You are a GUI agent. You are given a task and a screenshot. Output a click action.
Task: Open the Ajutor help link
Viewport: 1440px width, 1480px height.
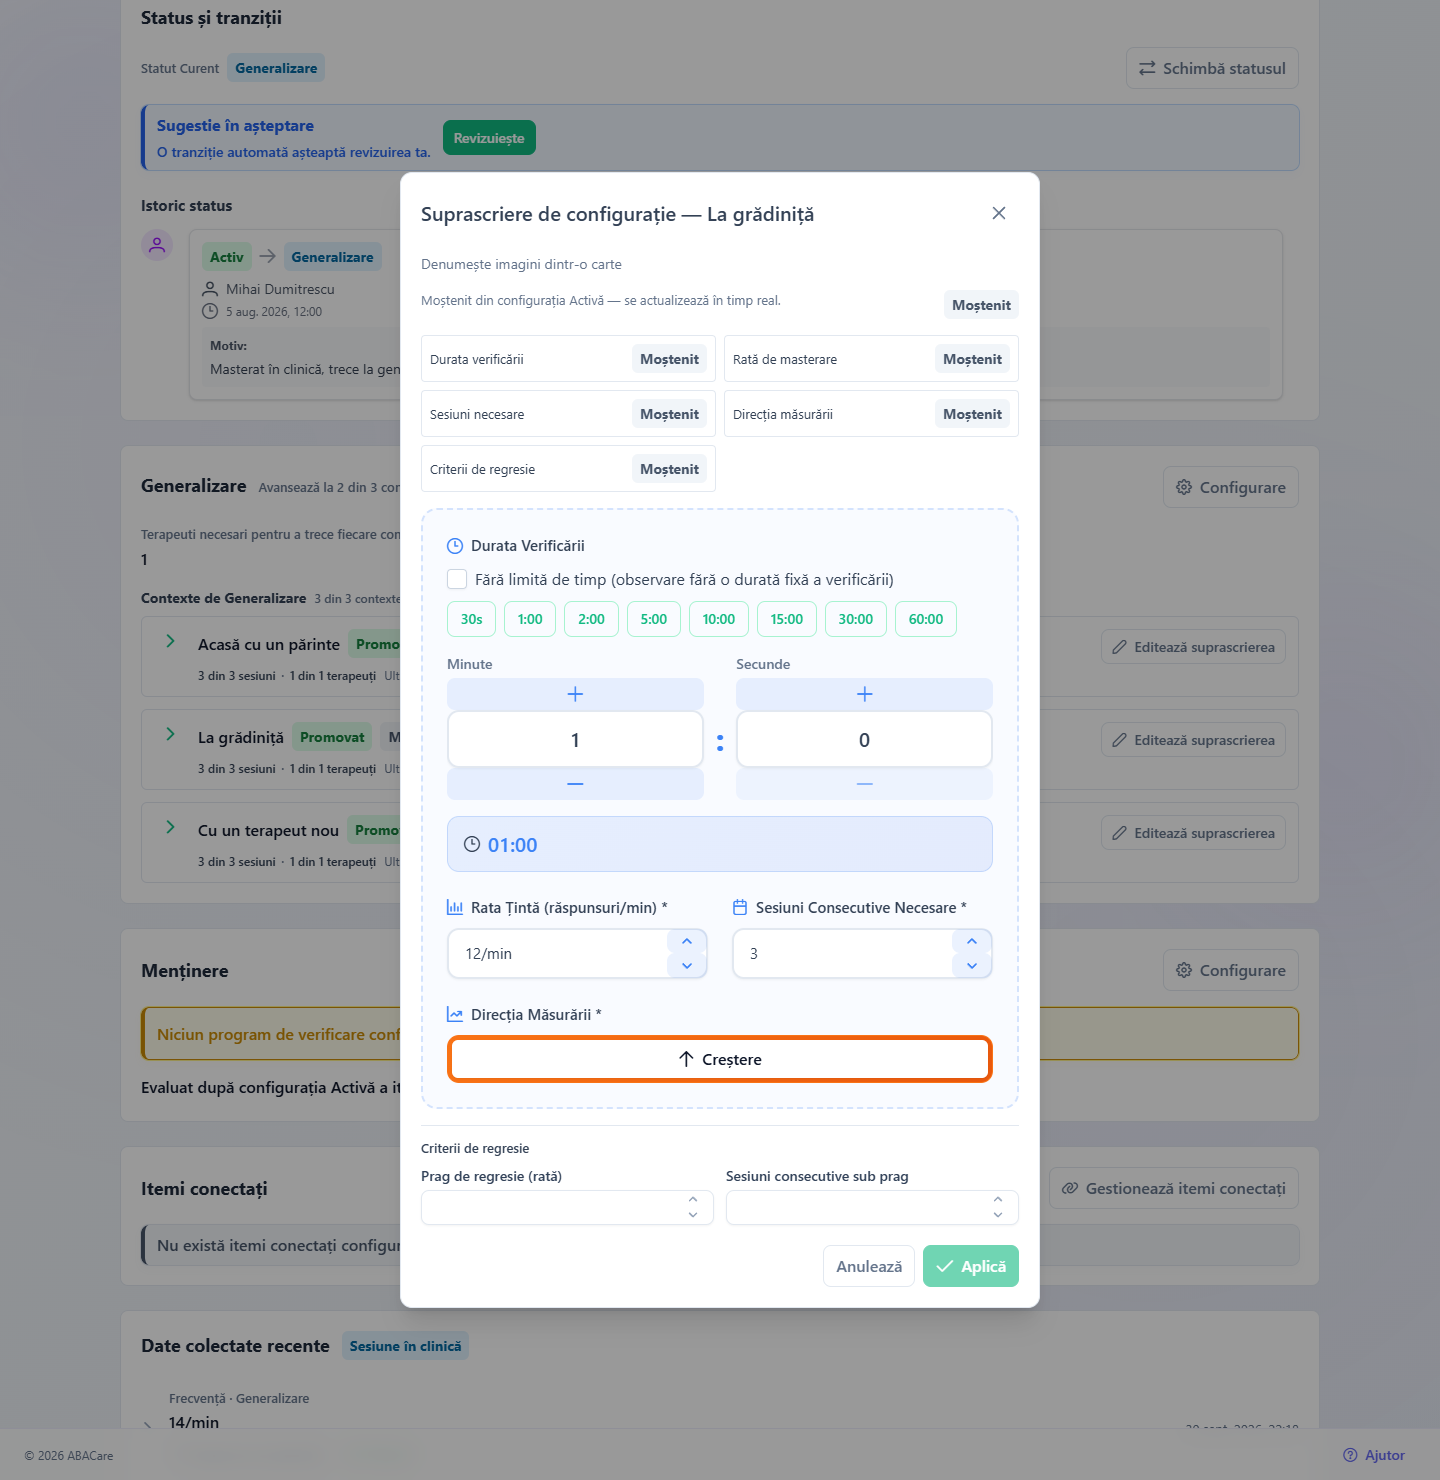[1374, 1455]
